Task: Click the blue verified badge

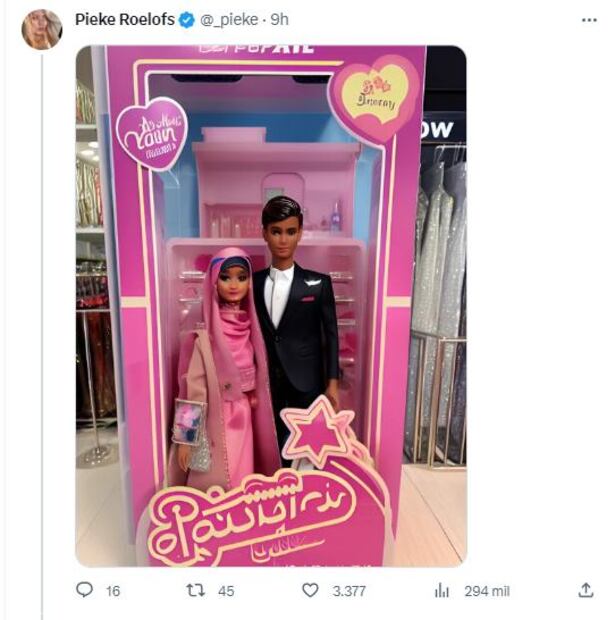Action: [187, 19]
